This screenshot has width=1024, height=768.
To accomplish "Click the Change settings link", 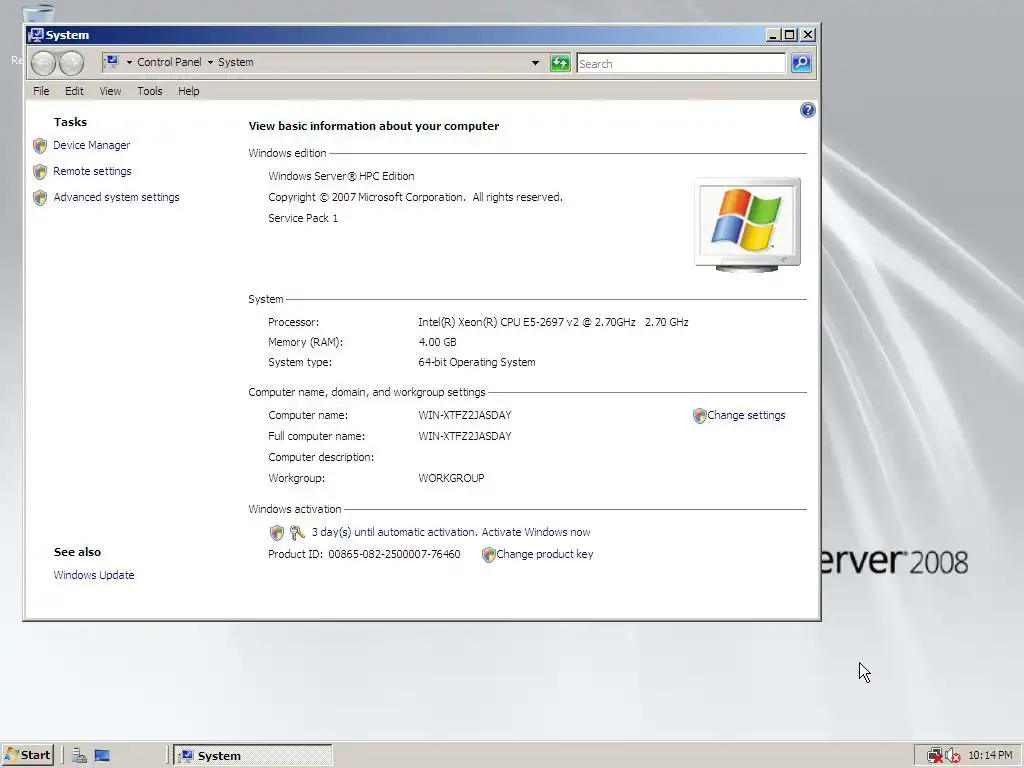I will coord(746,415).
